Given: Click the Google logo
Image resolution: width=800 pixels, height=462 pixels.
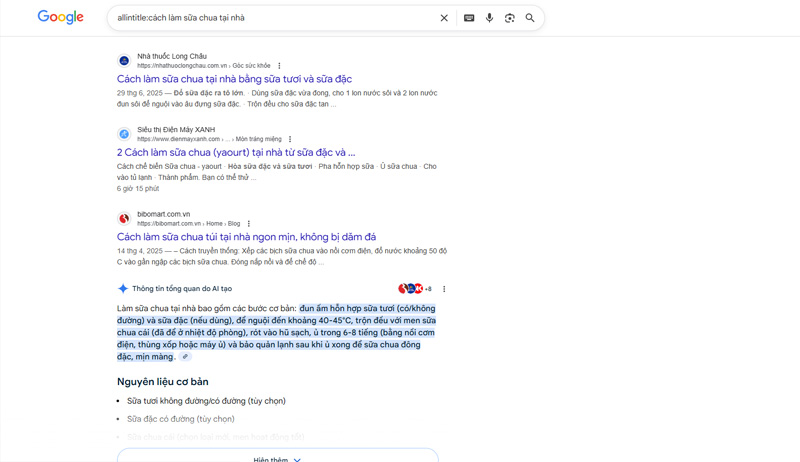Looking at the screenshot, I should 60,17.
